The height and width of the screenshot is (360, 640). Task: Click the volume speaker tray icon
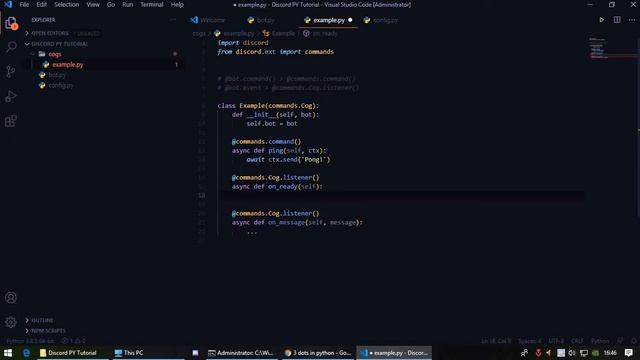tap(572, 353)
